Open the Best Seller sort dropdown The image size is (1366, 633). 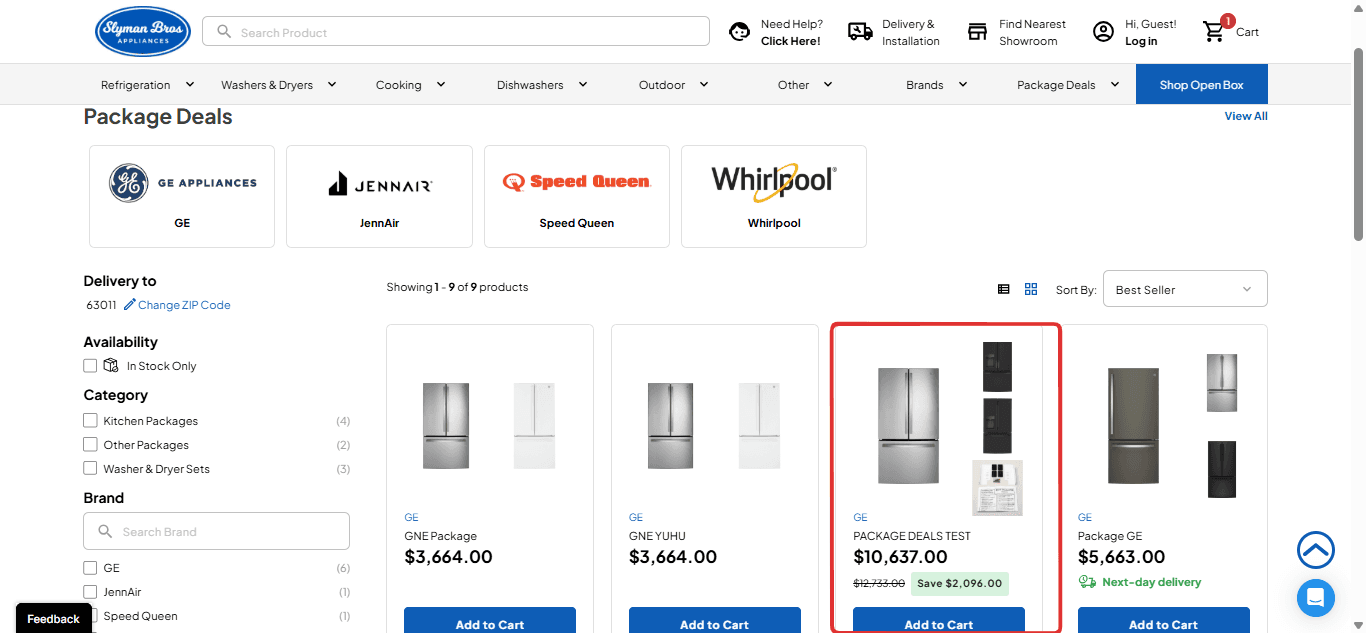[x=1185, y=289]
